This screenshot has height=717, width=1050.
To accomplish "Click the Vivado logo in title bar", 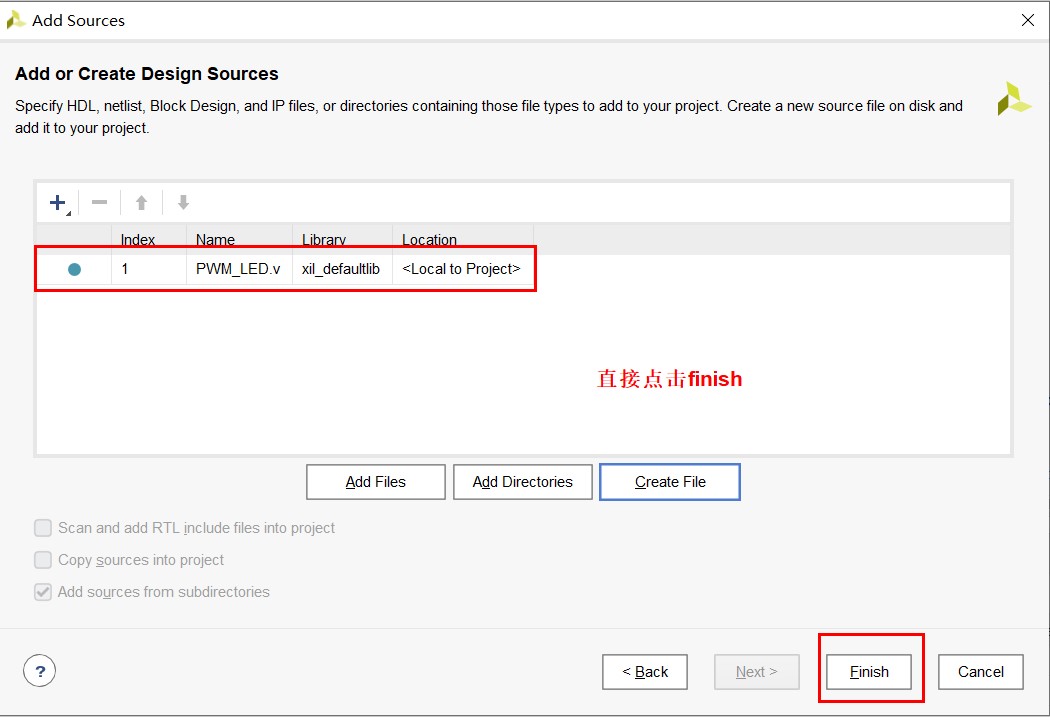I will point(16,20).
